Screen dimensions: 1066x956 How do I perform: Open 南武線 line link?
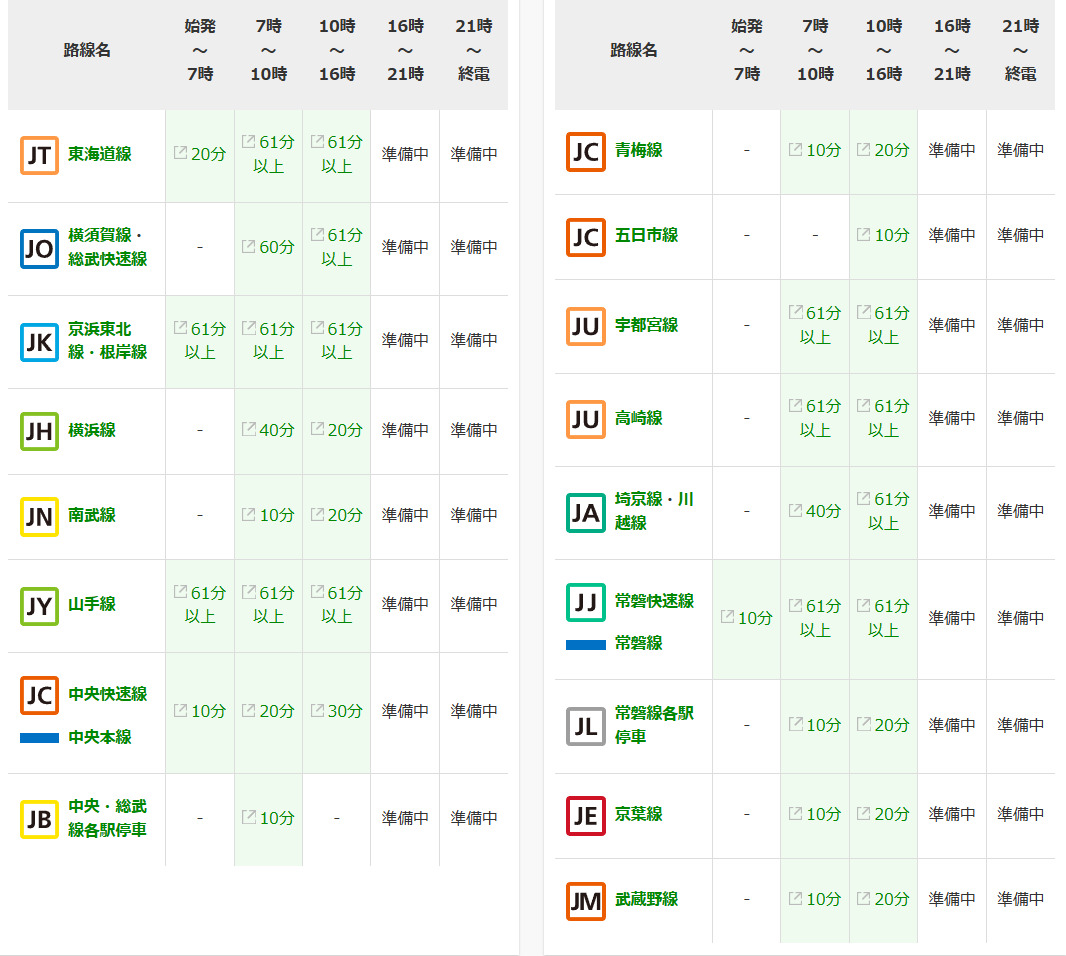(92, 515)
